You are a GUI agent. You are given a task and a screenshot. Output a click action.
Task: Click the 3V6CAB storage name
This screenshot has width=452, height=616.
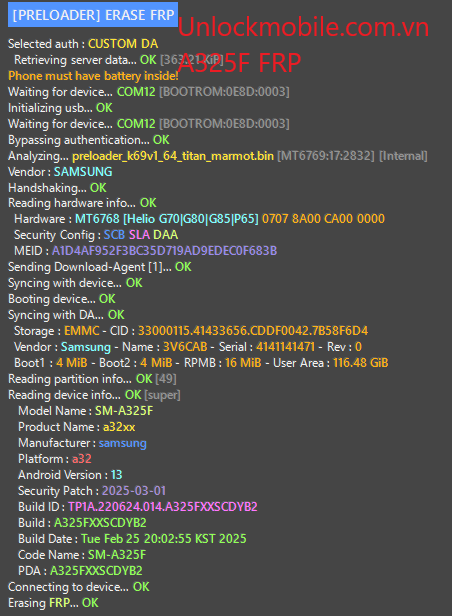pyautogui.click(x=185, y=347)
